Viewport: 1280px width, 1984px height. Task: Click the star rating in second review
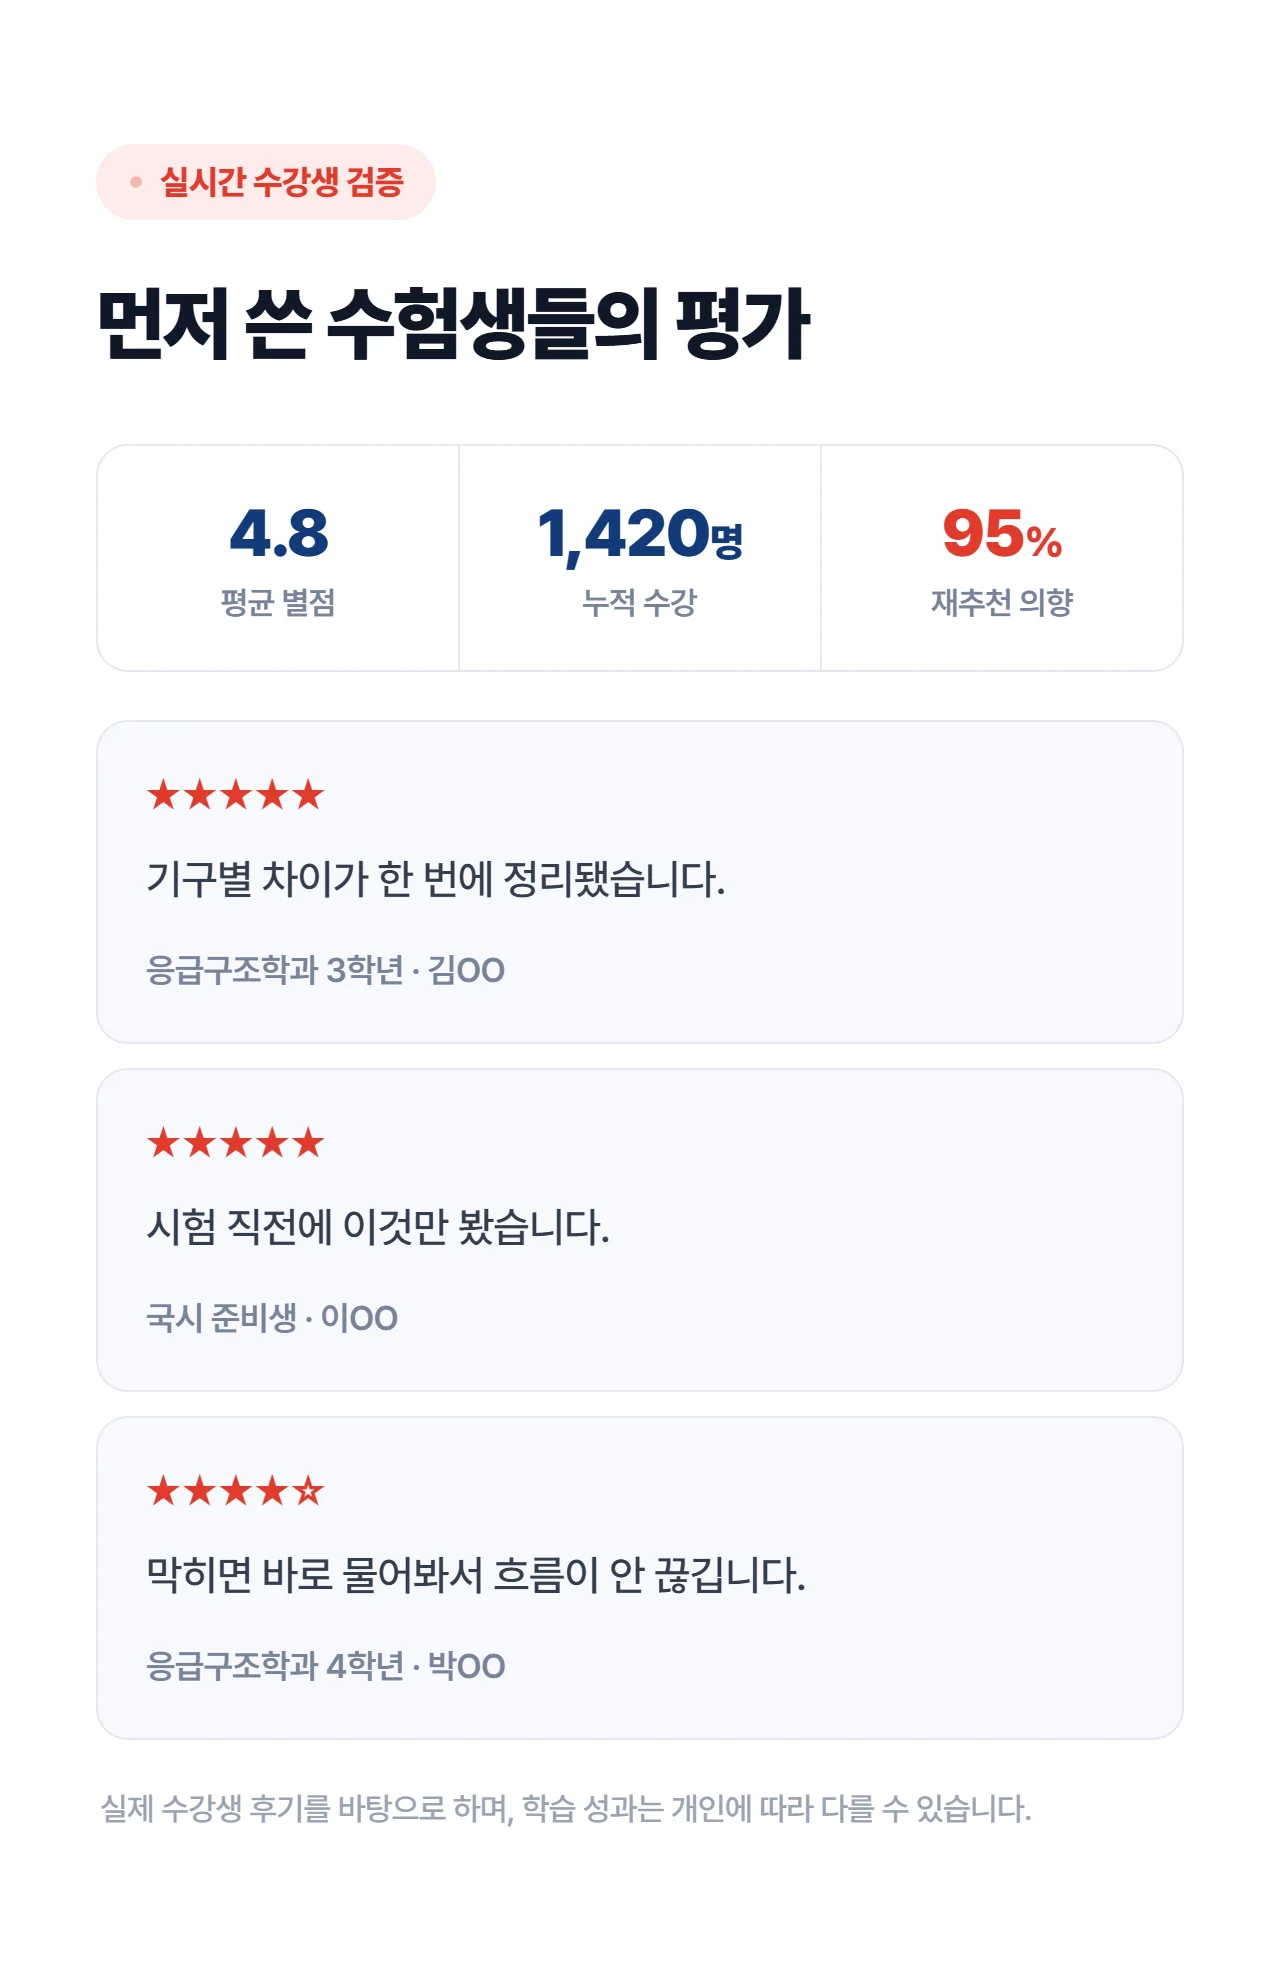(236, 1143)
